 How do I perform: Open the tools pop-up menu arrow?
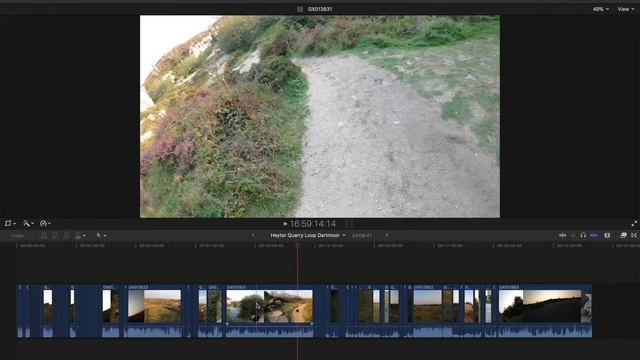[105, 236]
